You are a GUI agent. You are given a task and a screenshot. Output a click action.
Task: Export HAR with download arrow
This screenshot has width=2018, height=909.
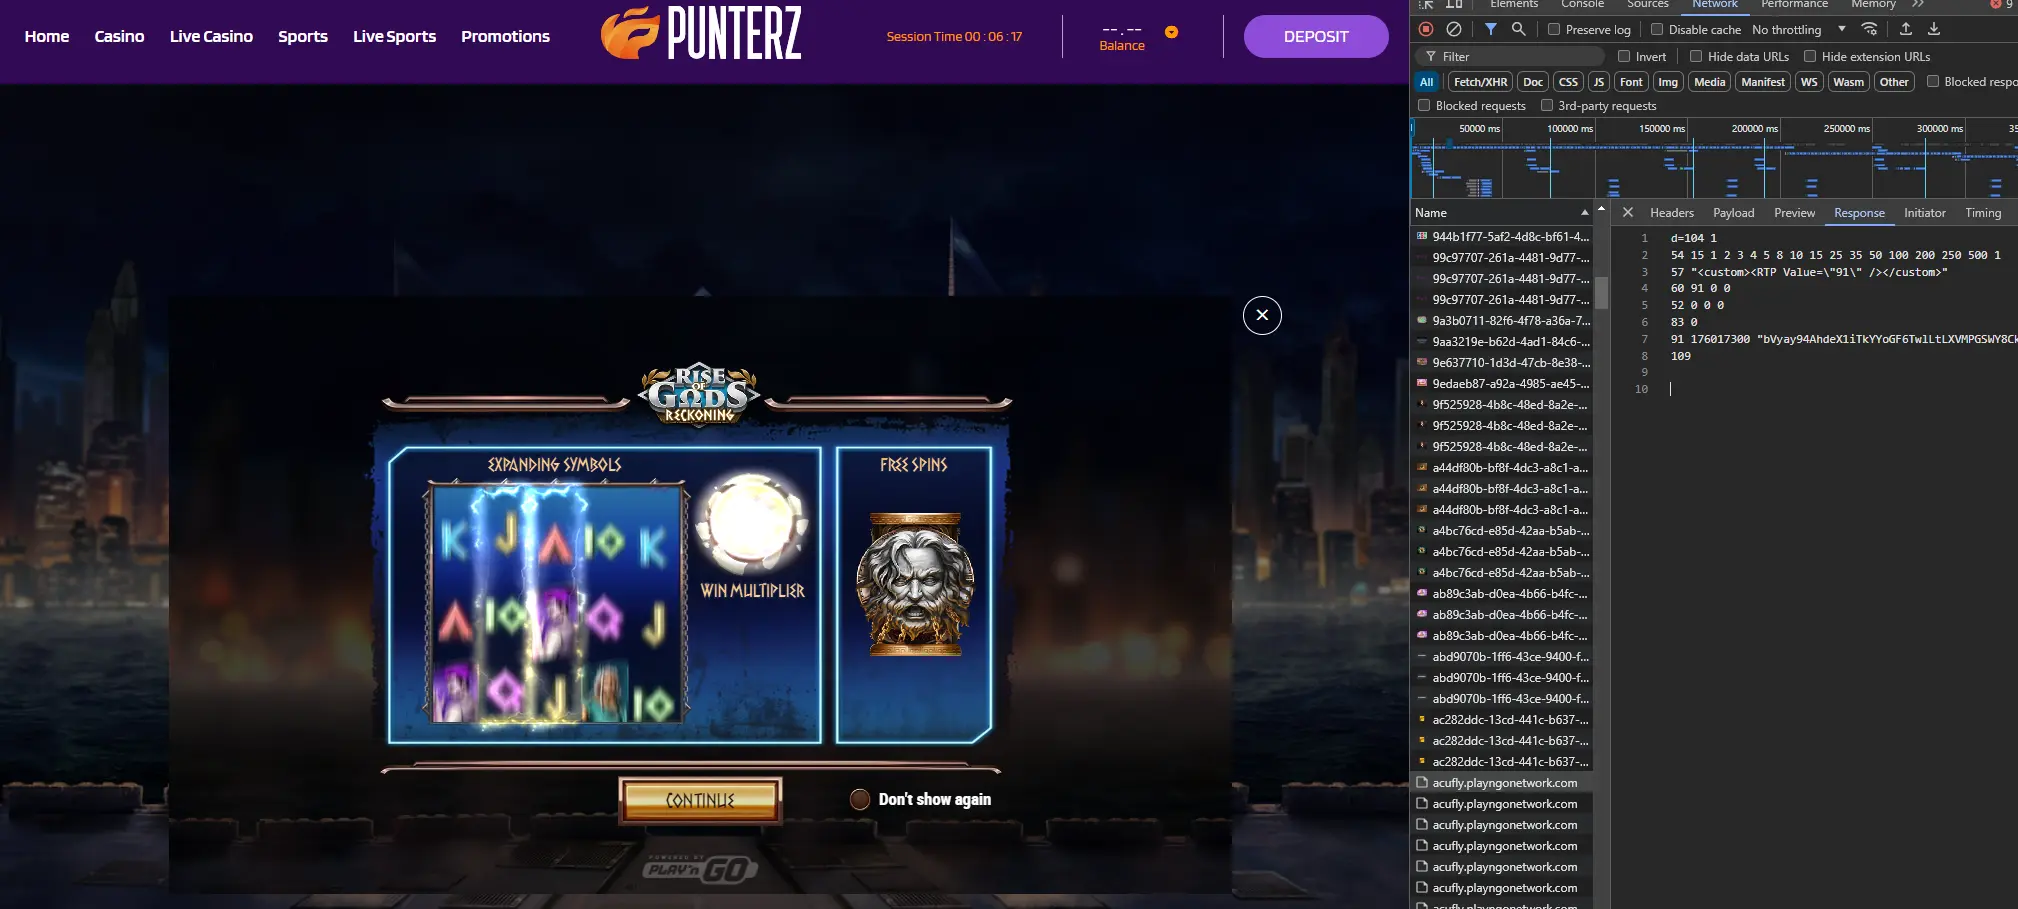(x=1934, y=30)
